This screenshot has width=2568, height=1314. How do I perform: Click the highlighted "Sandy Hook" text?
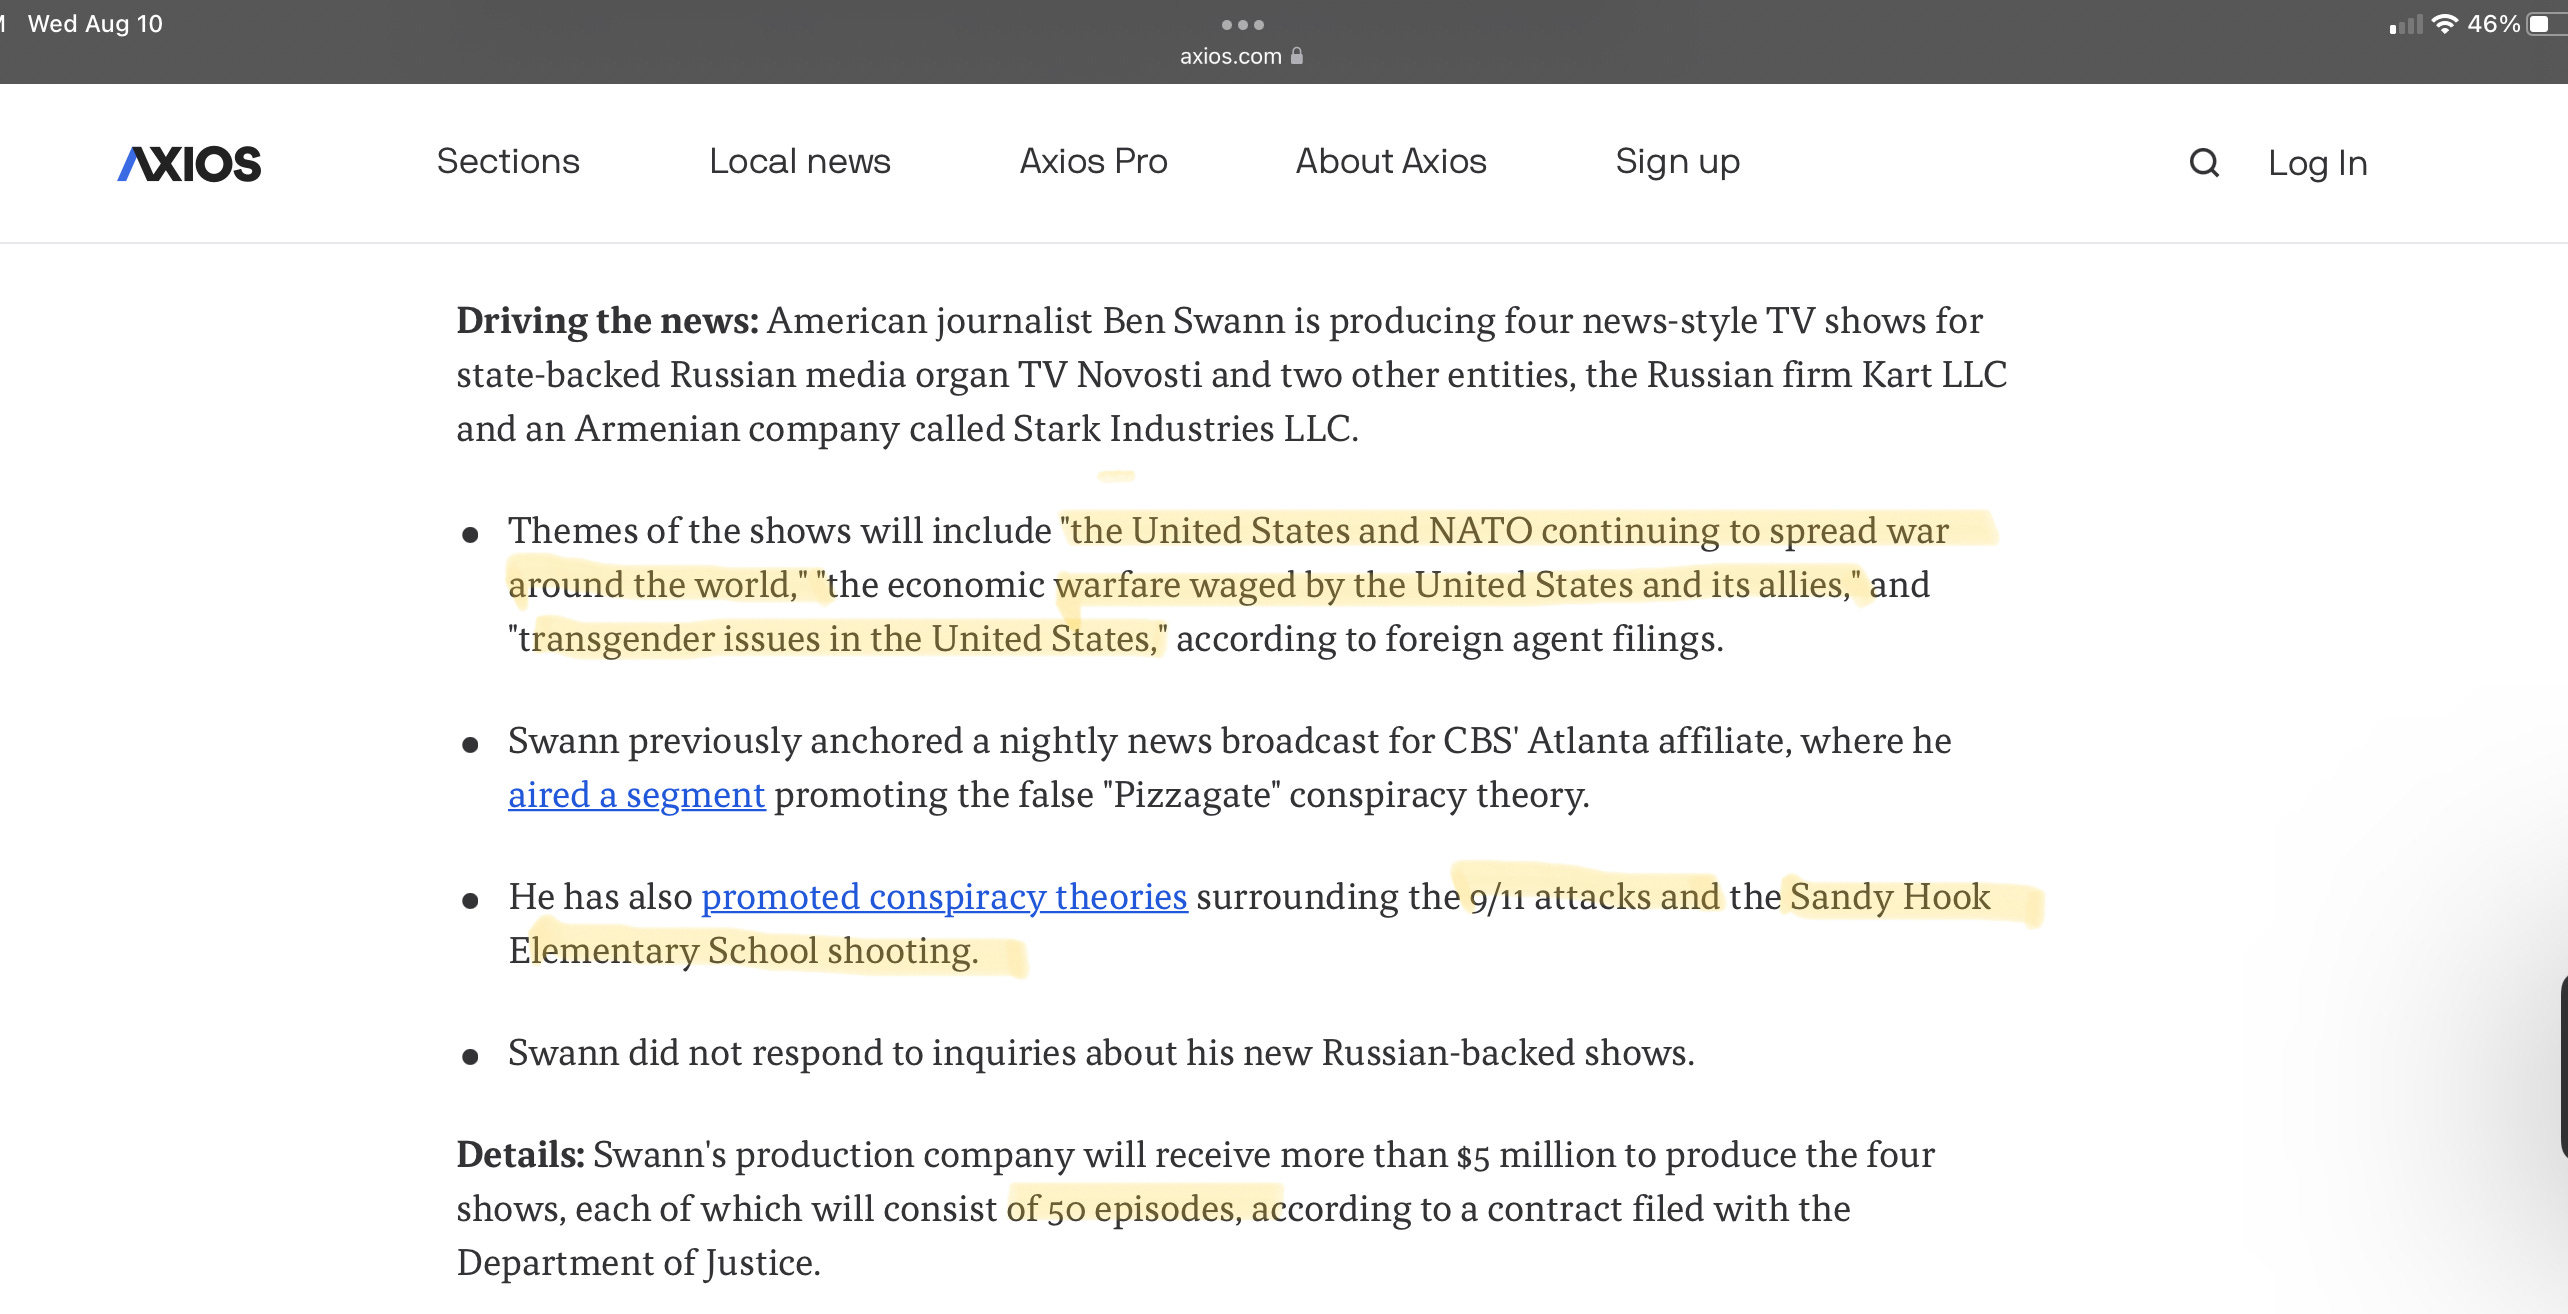[1889, 897]
